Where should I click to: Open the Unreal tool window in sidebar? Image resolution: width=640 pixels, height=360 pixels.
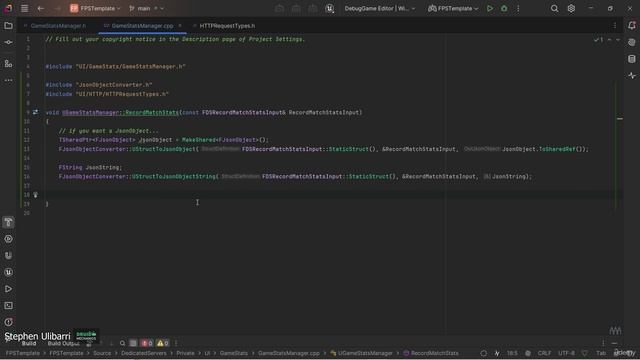8,272
